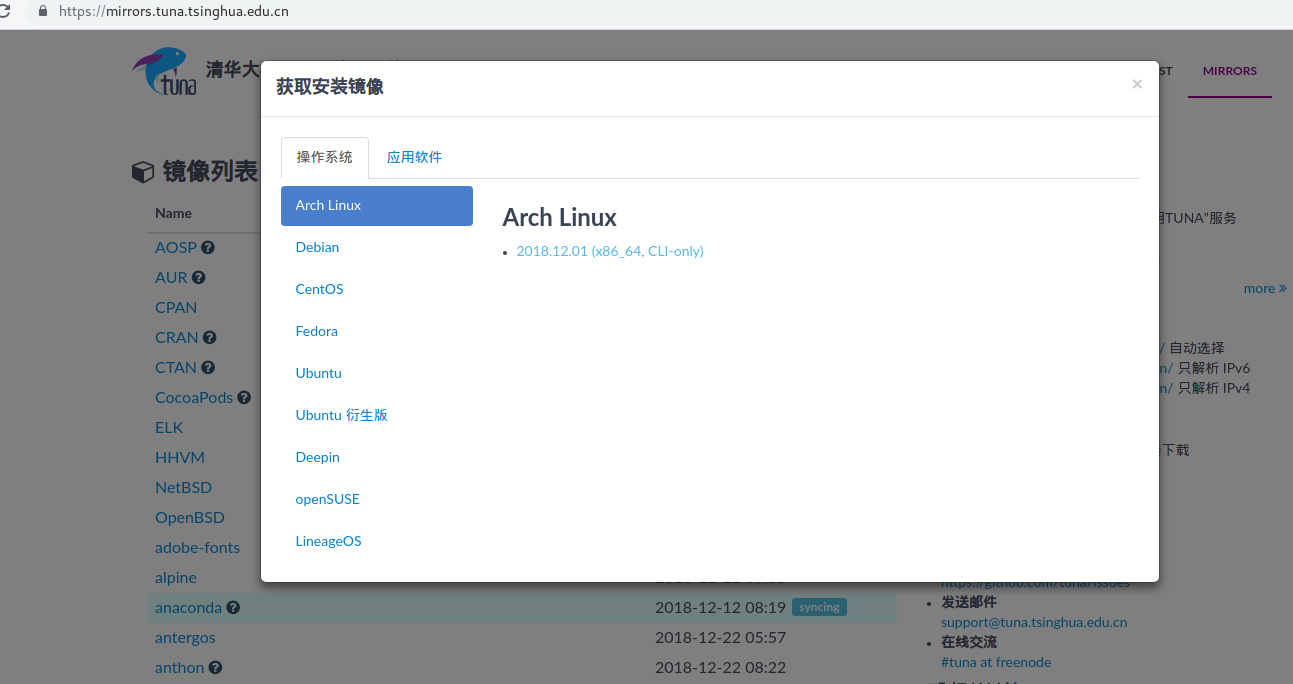Viewport: 1293px width, 684px height.
Task: Click the help icon next to AOSP
Action: coord(208,247)
